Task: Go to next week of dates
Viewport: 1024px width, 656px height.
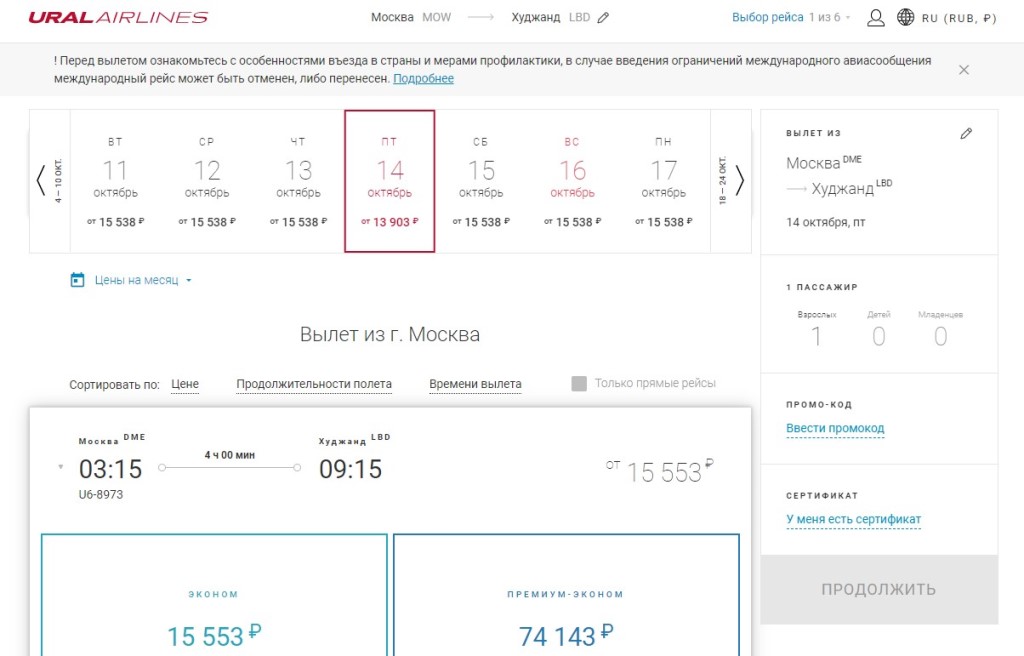Action: [740, 180]
